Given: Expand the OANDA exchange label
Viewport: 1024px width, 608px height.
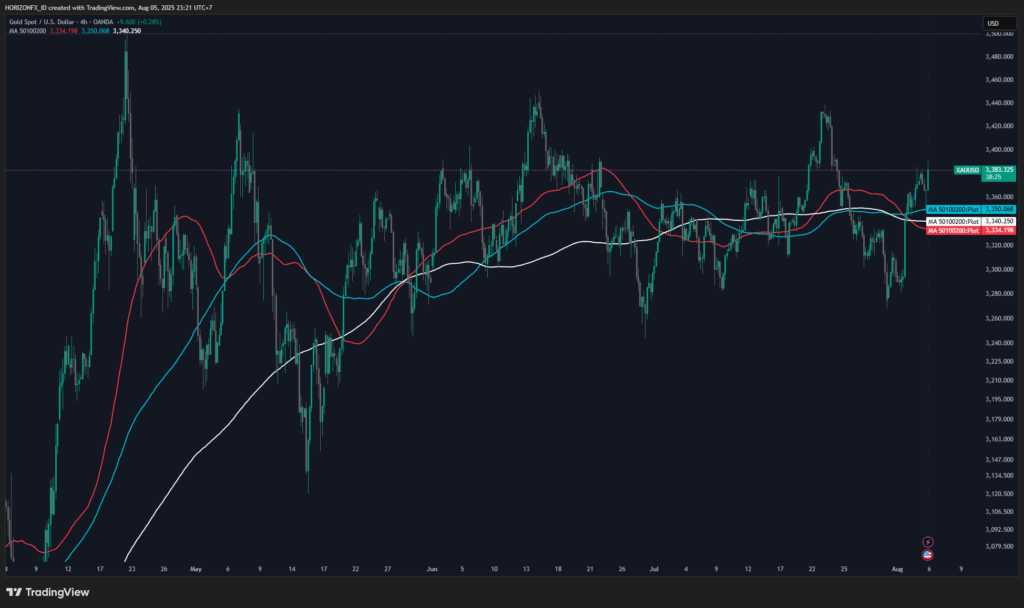Looking at the screenshot, I should click(x=103, y=22).
